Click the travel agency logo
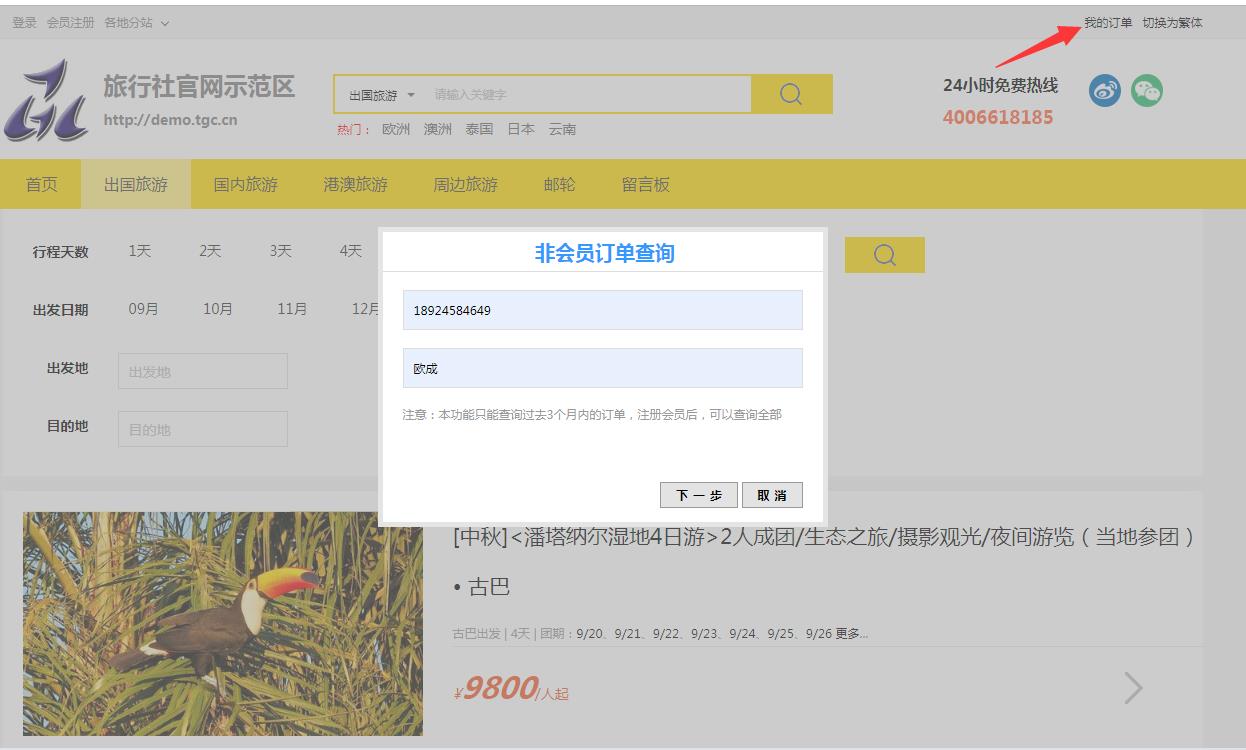 click(x=46, y=100)
